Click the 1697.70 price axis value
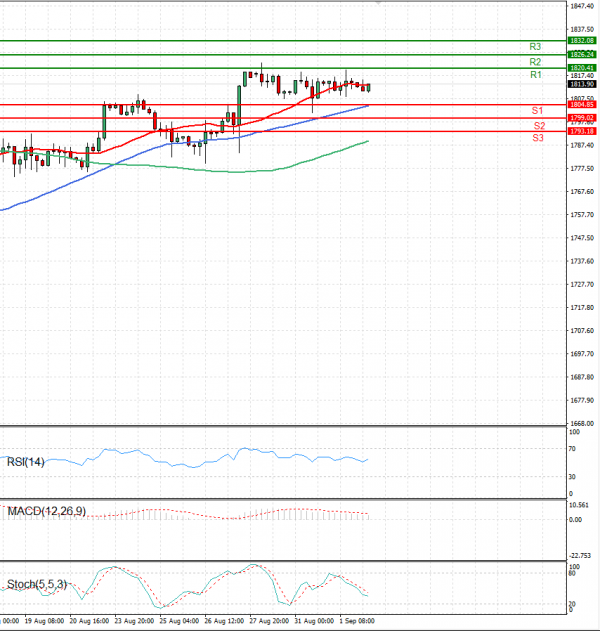This screenshot has width=600, height=631. (x=582, y=354)
